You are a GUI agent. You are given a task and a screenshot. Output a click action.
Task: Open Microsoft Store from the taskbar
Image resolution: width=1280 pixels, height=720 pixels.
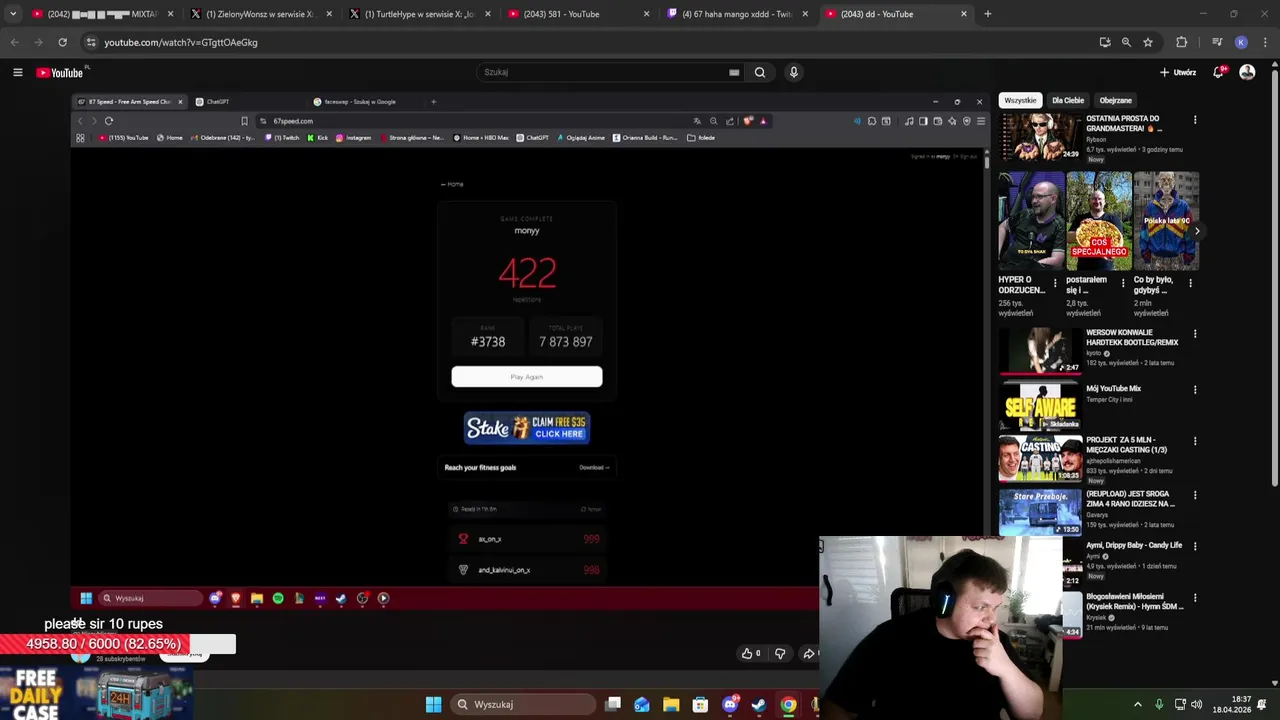[x=700, y=704]
